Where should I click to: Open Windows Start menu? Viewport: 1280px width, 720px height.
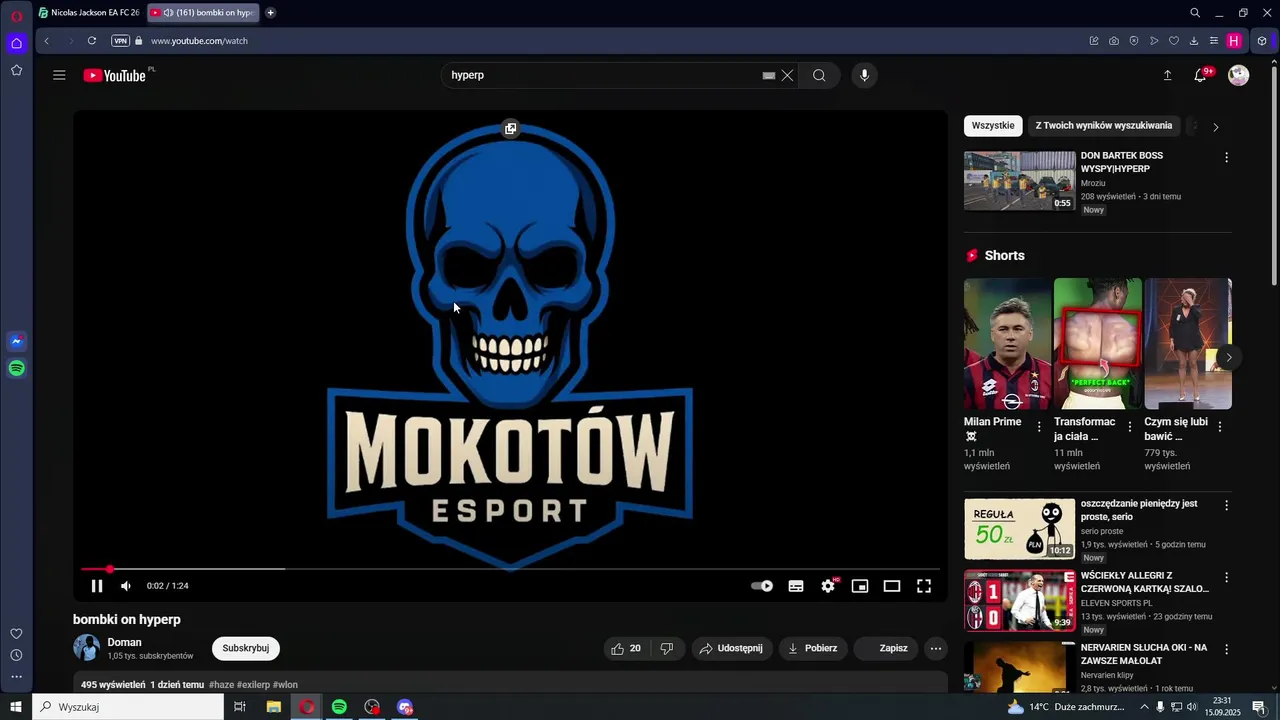click(x=16, y=707)
